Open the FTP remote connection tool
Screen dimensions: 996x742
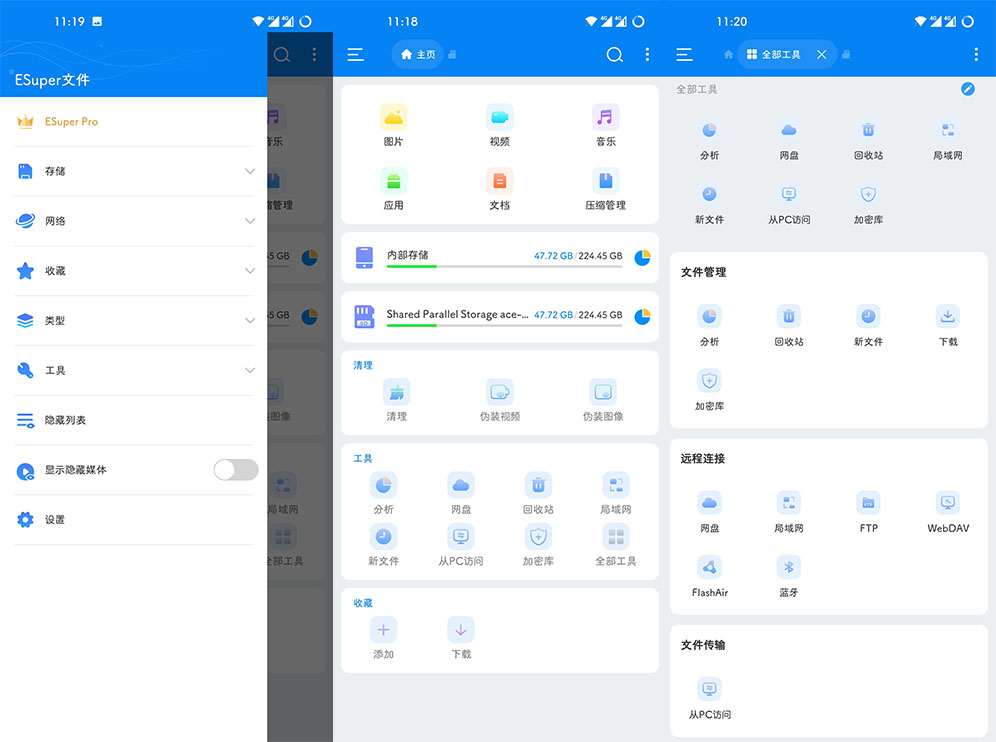(x=868, y=503)
